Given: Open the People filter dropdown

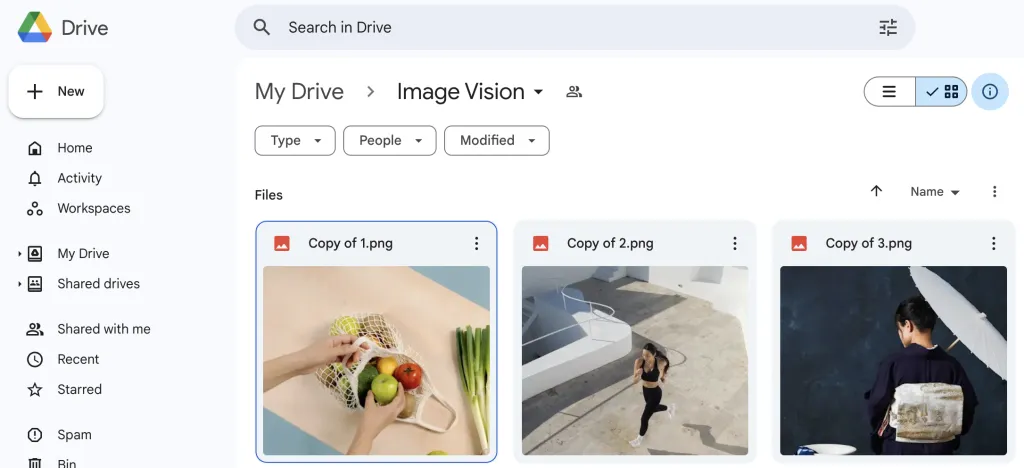Looking at the screenshot, I should click(389, 141).
